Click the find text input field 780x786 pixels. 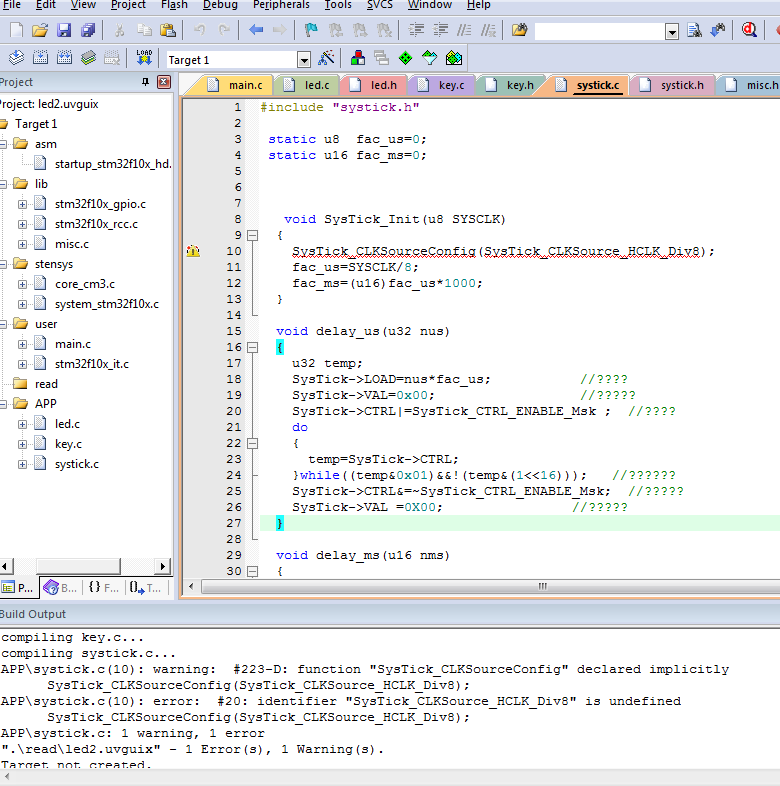click(600, 31)
